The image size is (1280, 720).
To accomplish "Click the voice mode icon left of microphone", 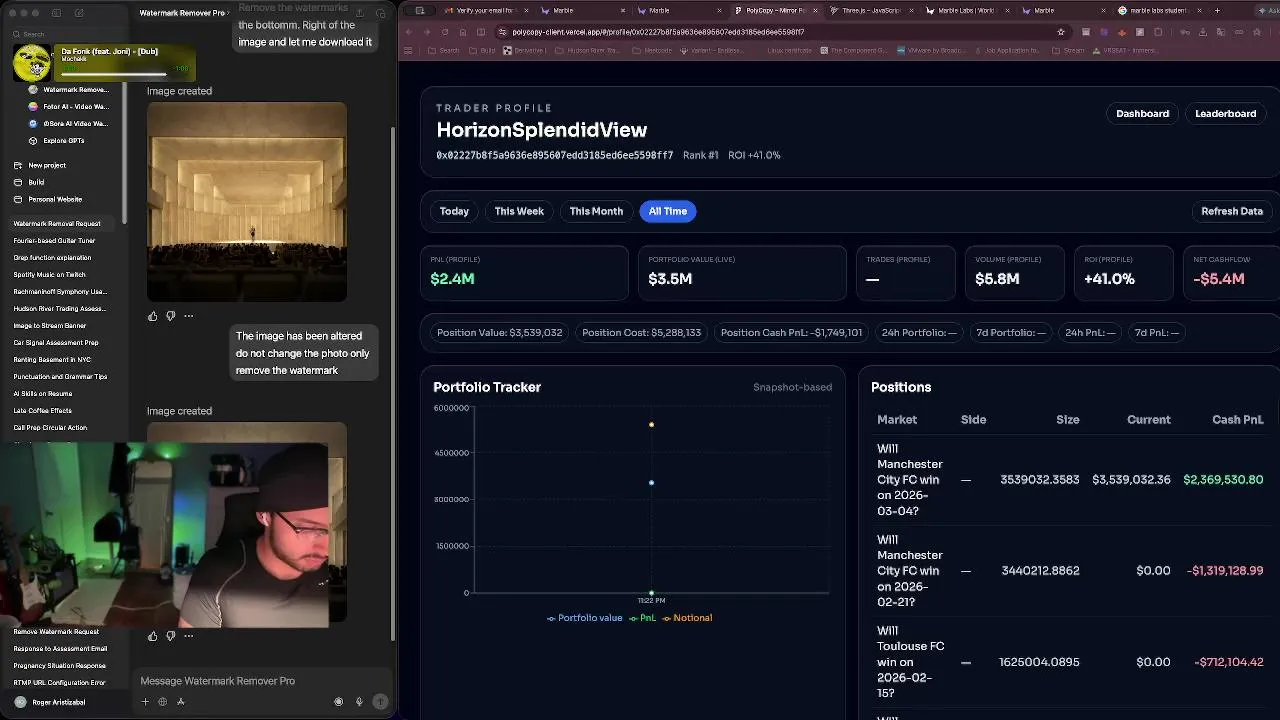I will click(339, 702).
